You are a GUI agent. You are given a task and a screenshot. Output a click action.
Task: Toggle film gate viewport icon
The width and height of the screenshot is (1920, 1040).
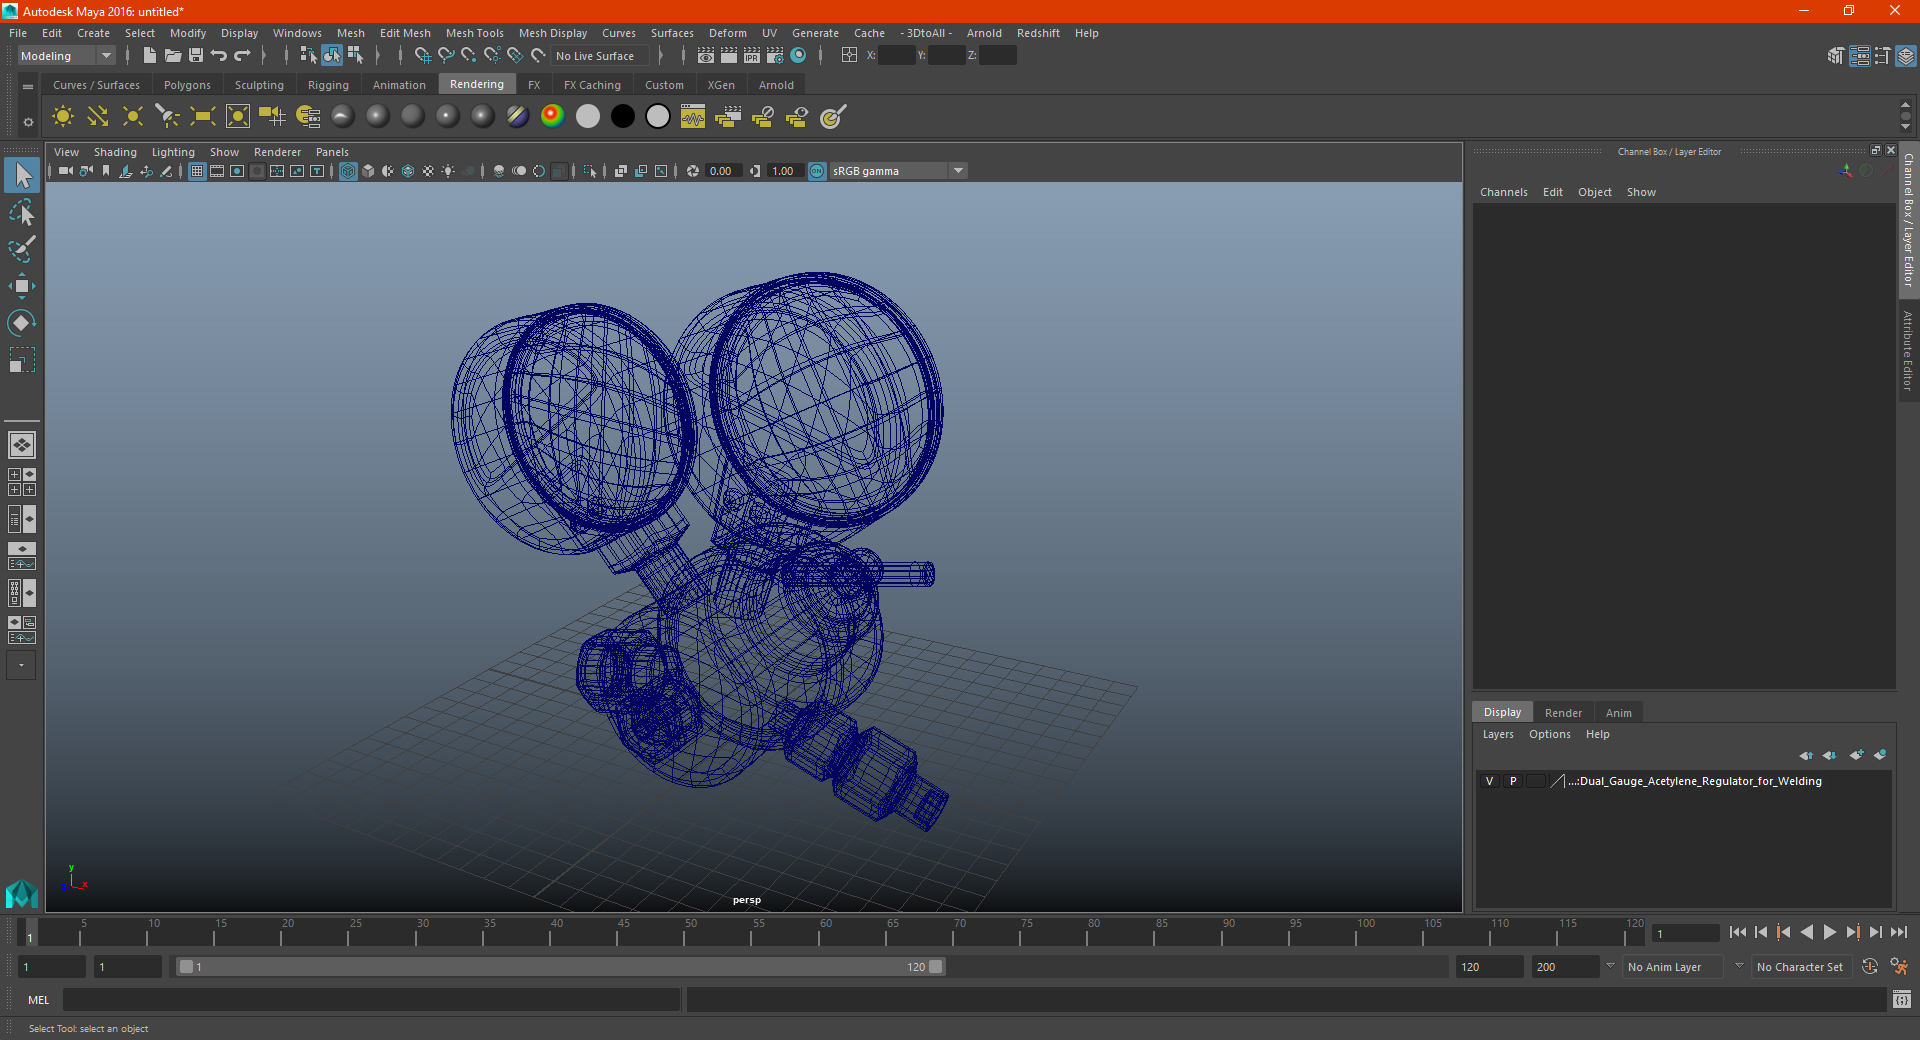point(217,171)
